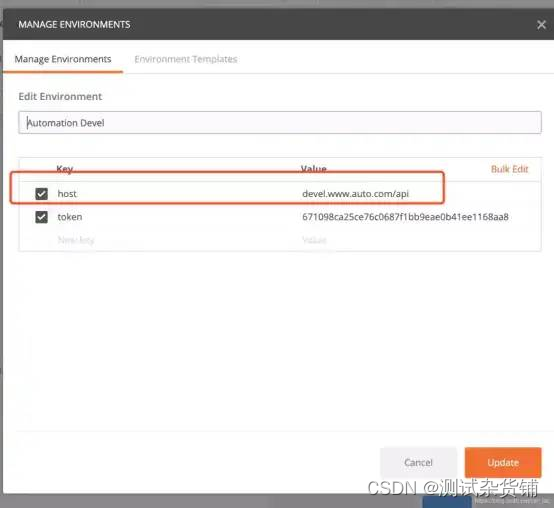Screen dimensions: 554x508
Task: Click the New key placeholder field
Action: pyautogui.click(x=76, y=240)
